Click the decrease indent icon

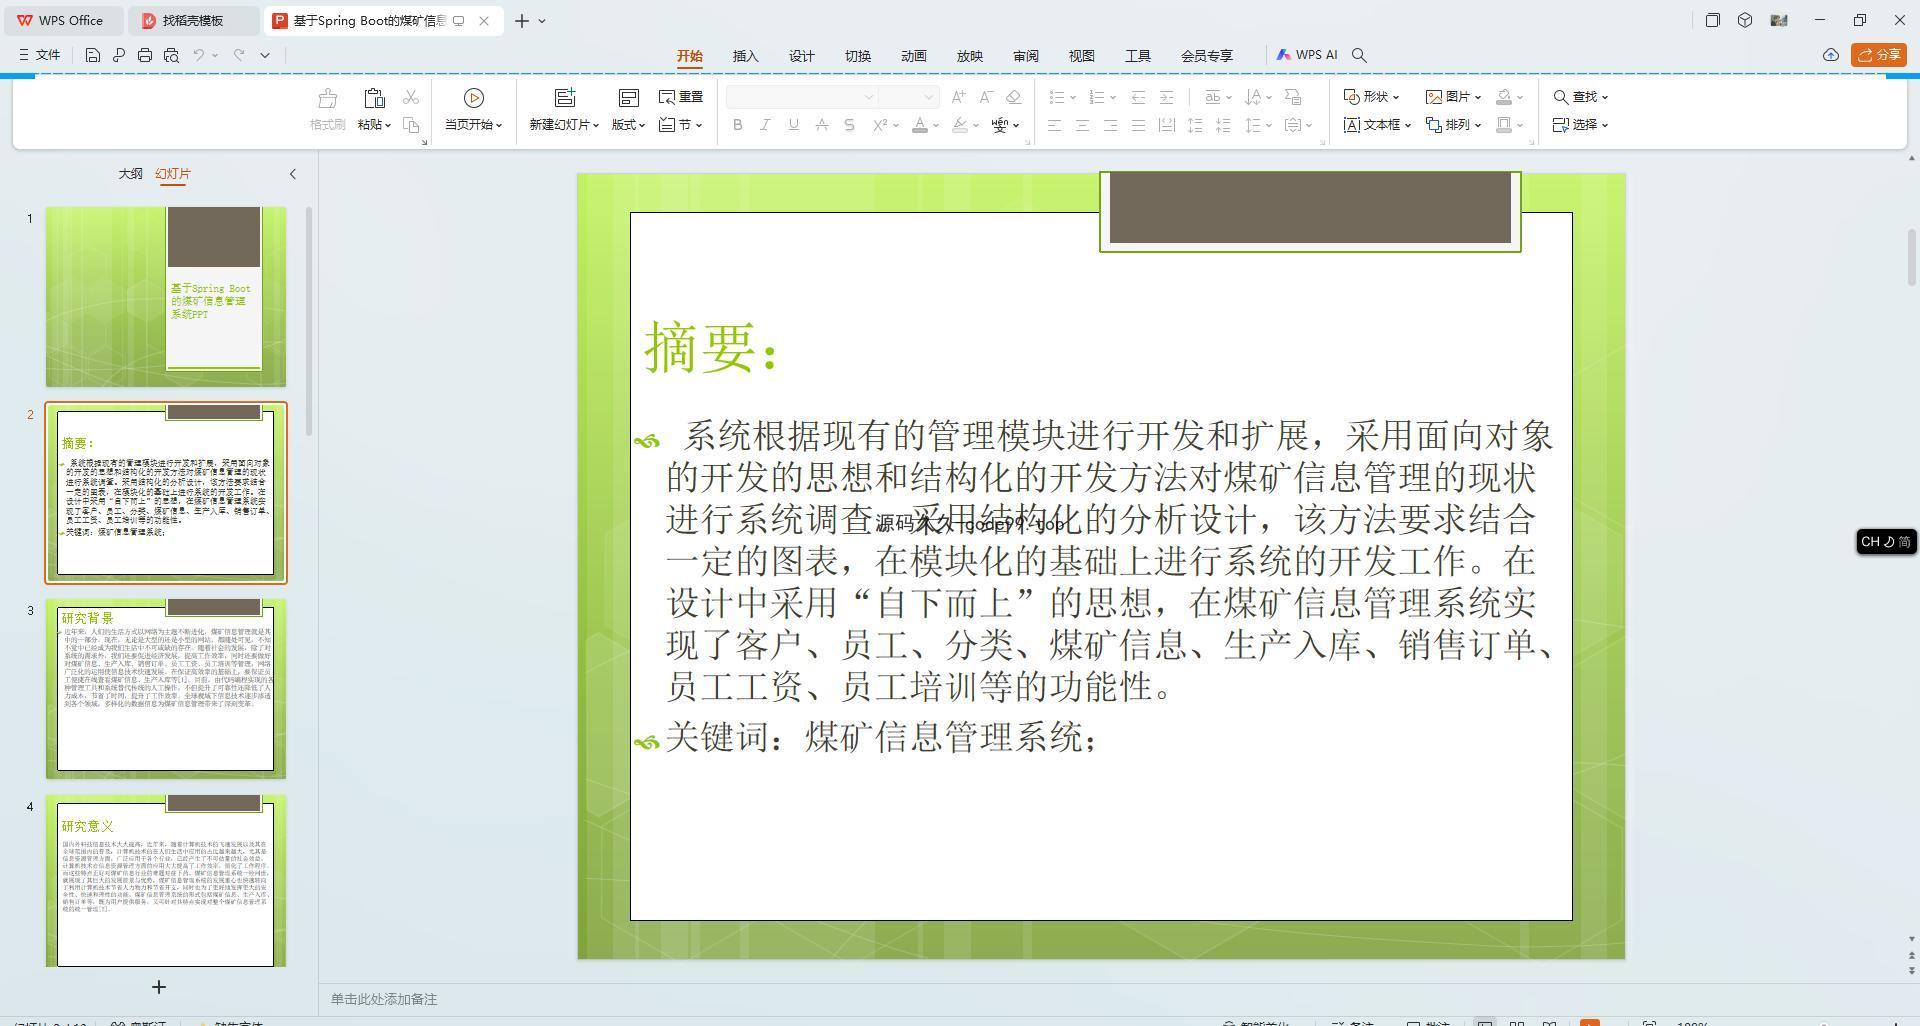pyautogui.click(x=1138, y=97)
